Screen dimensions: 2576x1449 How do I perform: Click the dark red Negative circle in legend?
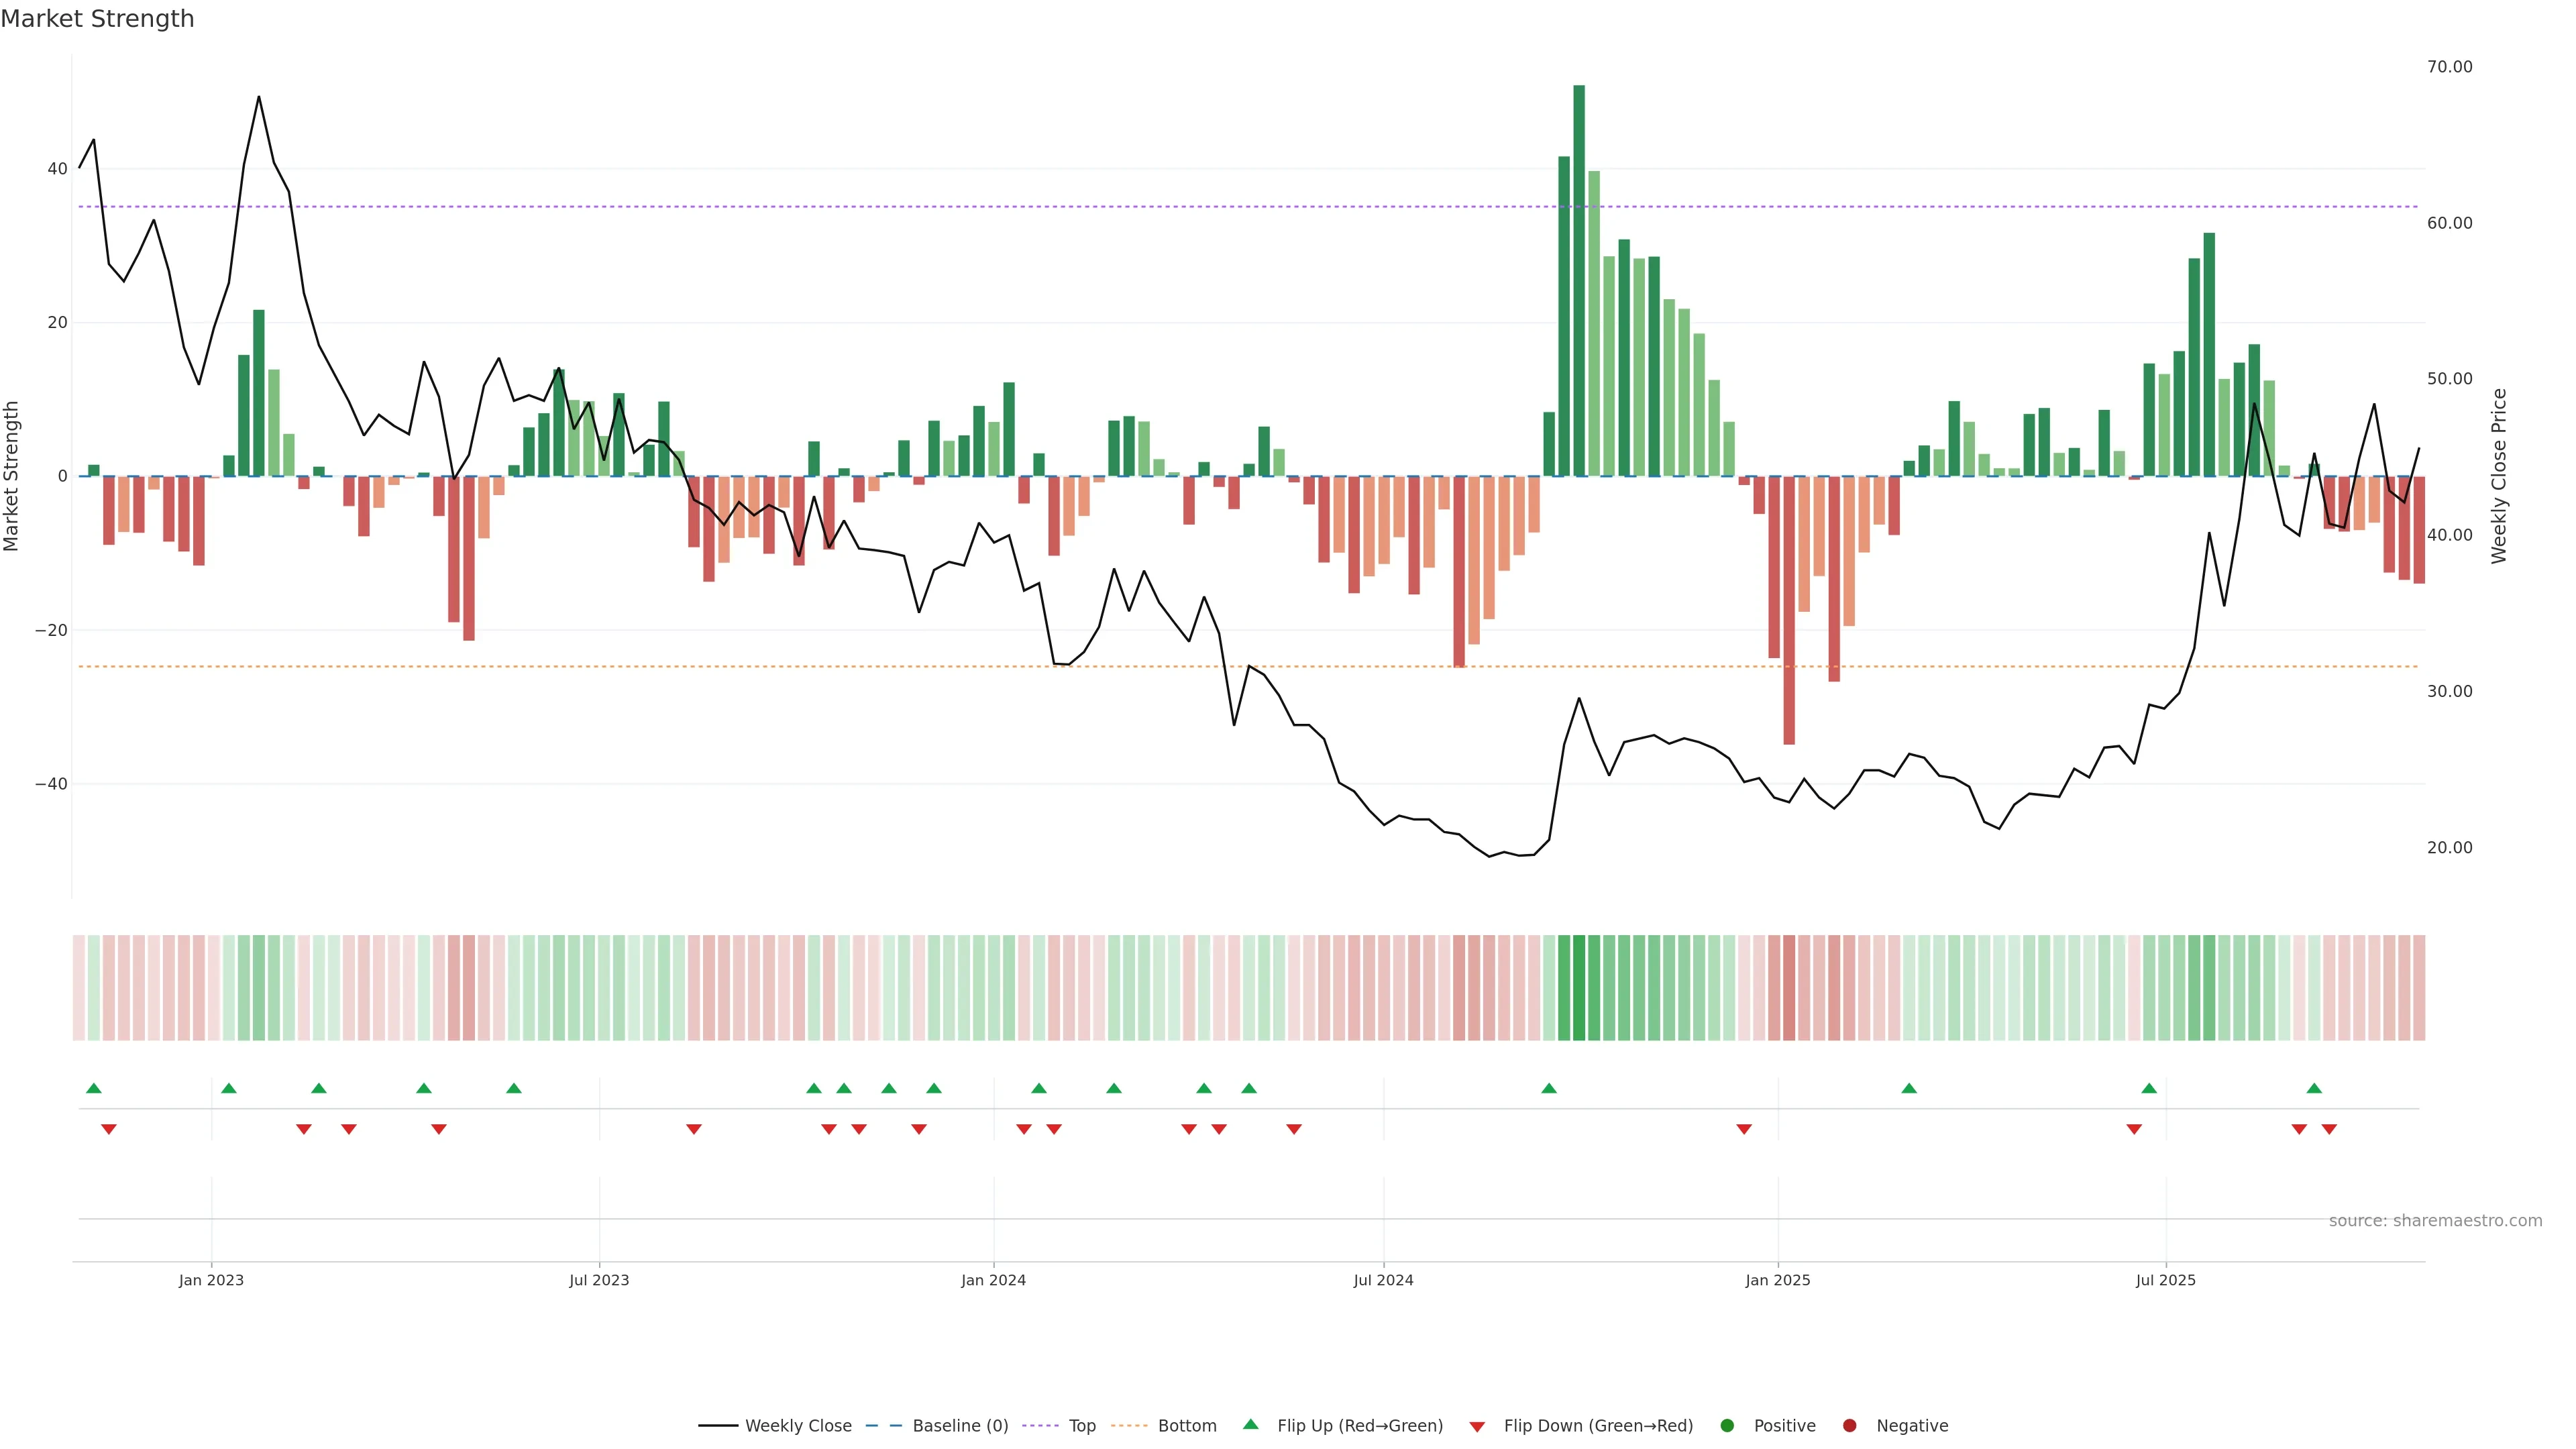[x=1849, y=1425]
